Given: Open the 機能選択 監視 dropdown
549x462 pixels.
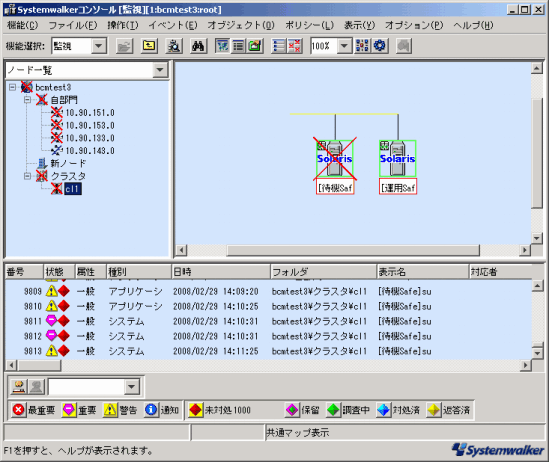Looking at the screenshot, I should pos(99,46).
